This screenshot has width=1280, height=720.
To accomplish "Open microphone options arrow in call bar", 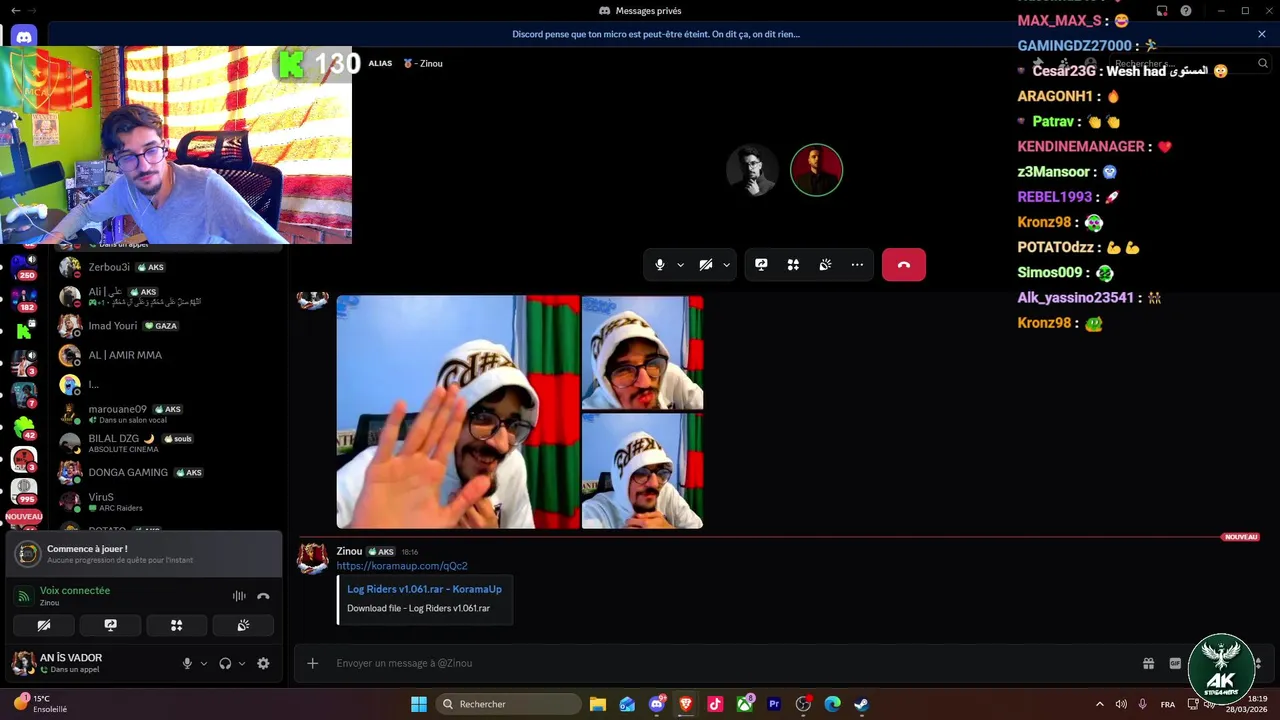I will click(x=680, y=265).
